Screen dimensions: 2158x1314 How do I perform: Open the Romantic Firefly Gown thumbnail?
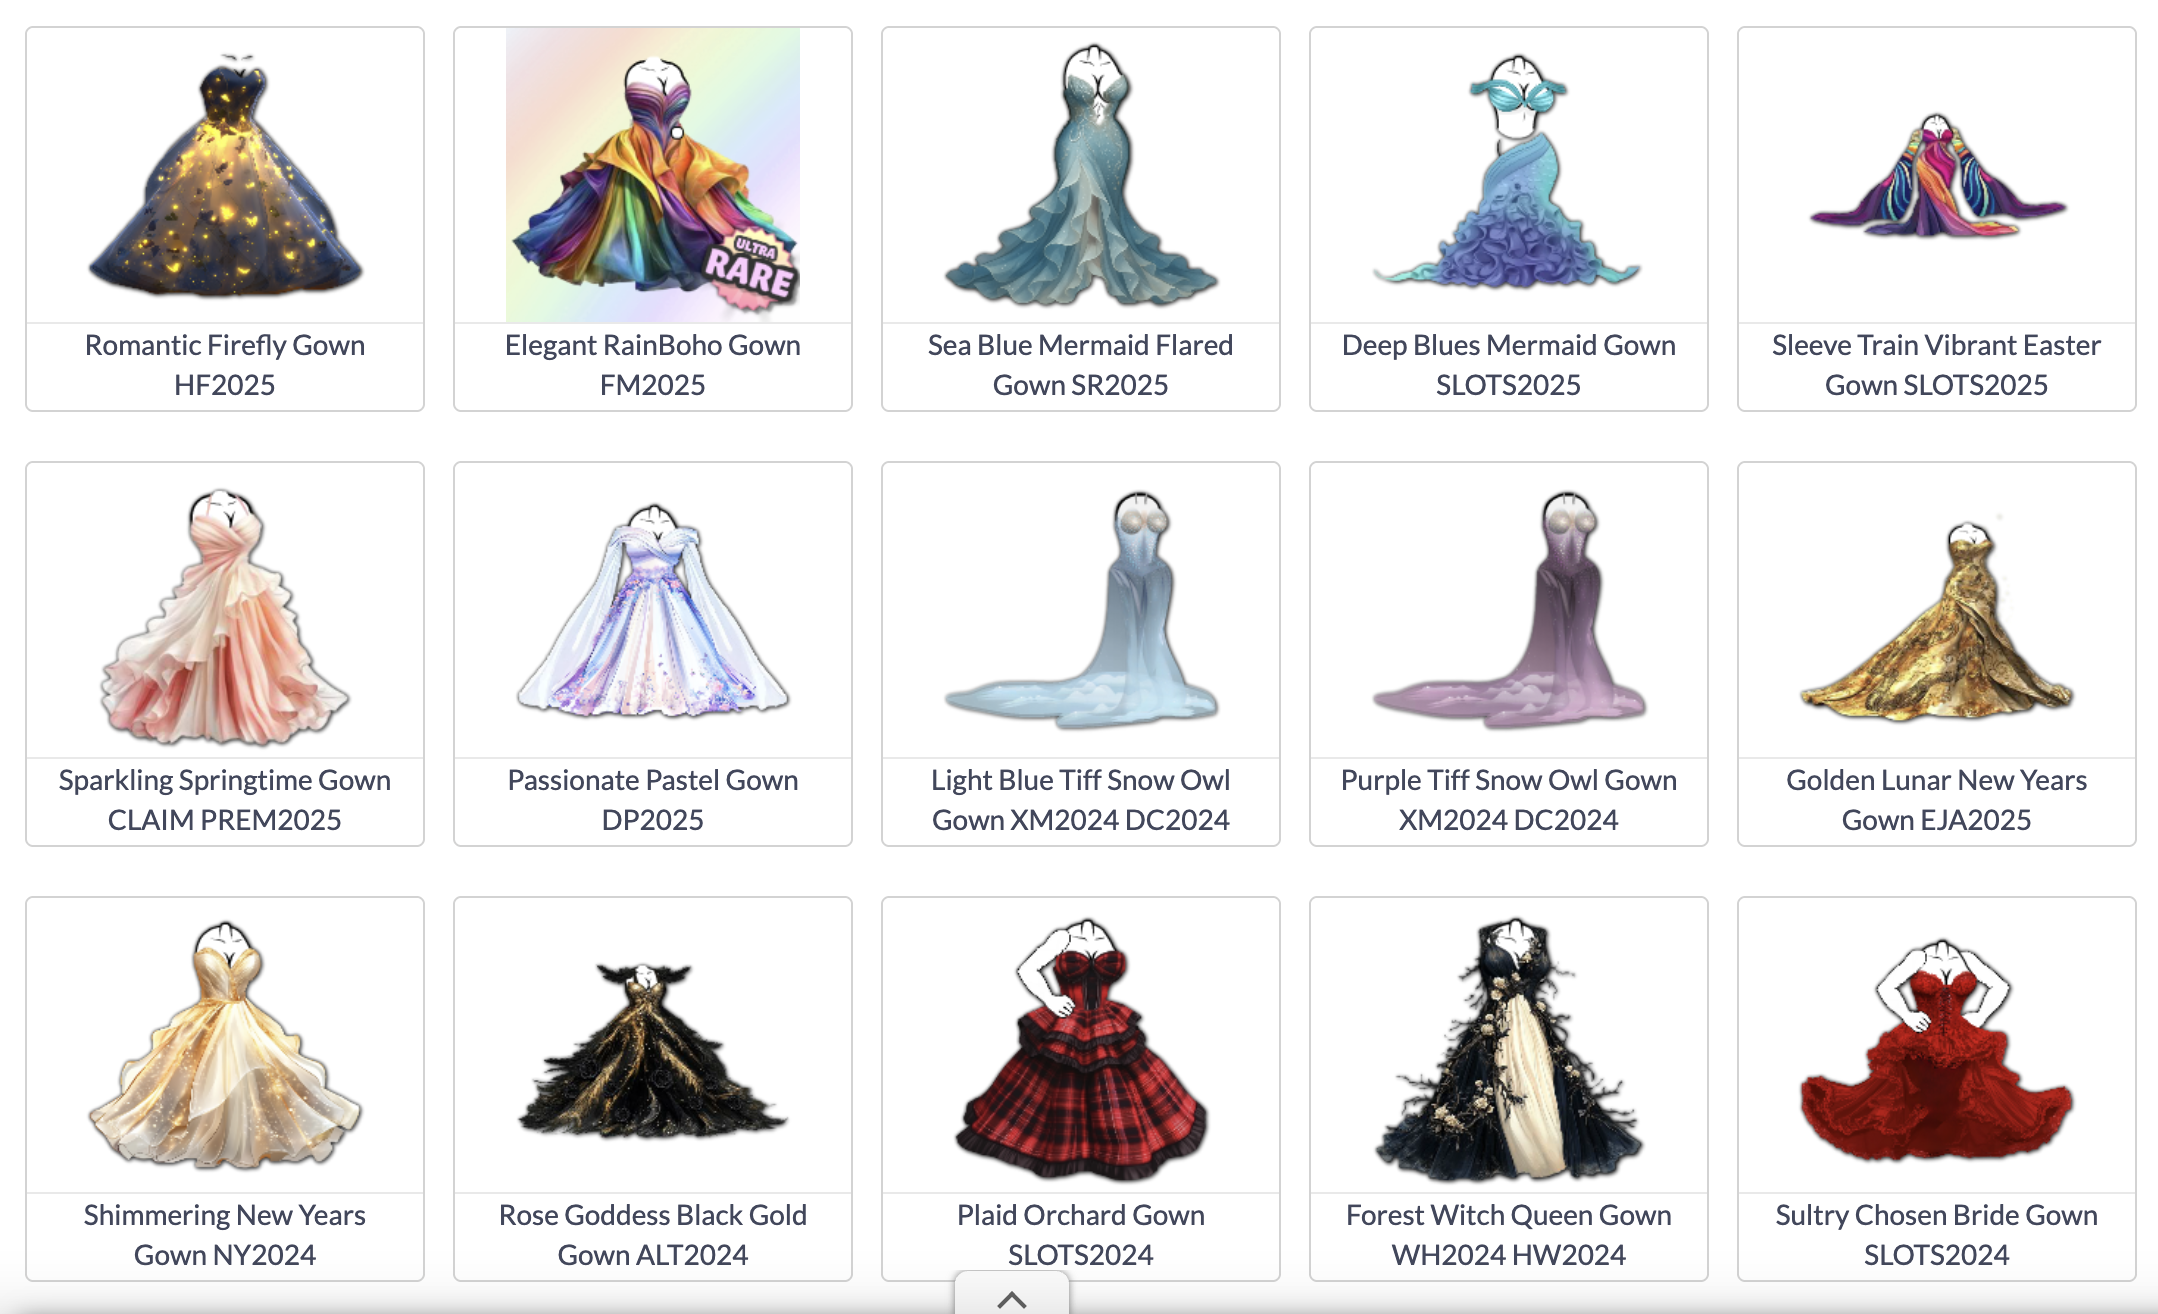click(225, 175)
